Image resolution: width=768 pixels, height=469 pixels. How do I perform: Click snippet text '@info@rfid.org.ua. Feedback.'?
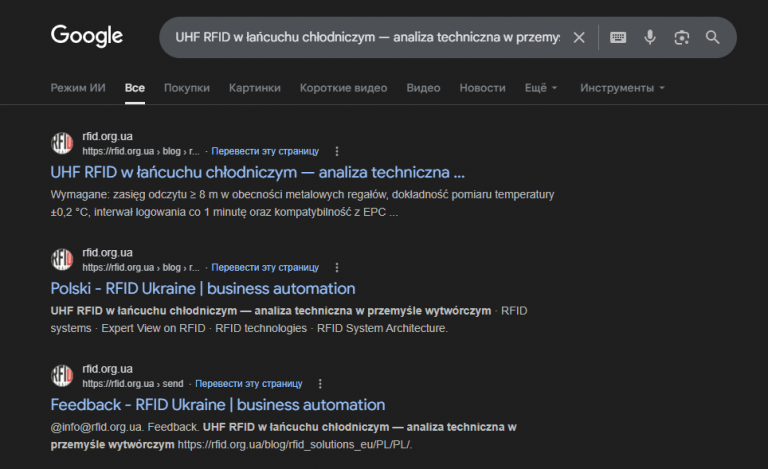click(x=124, y=427)
